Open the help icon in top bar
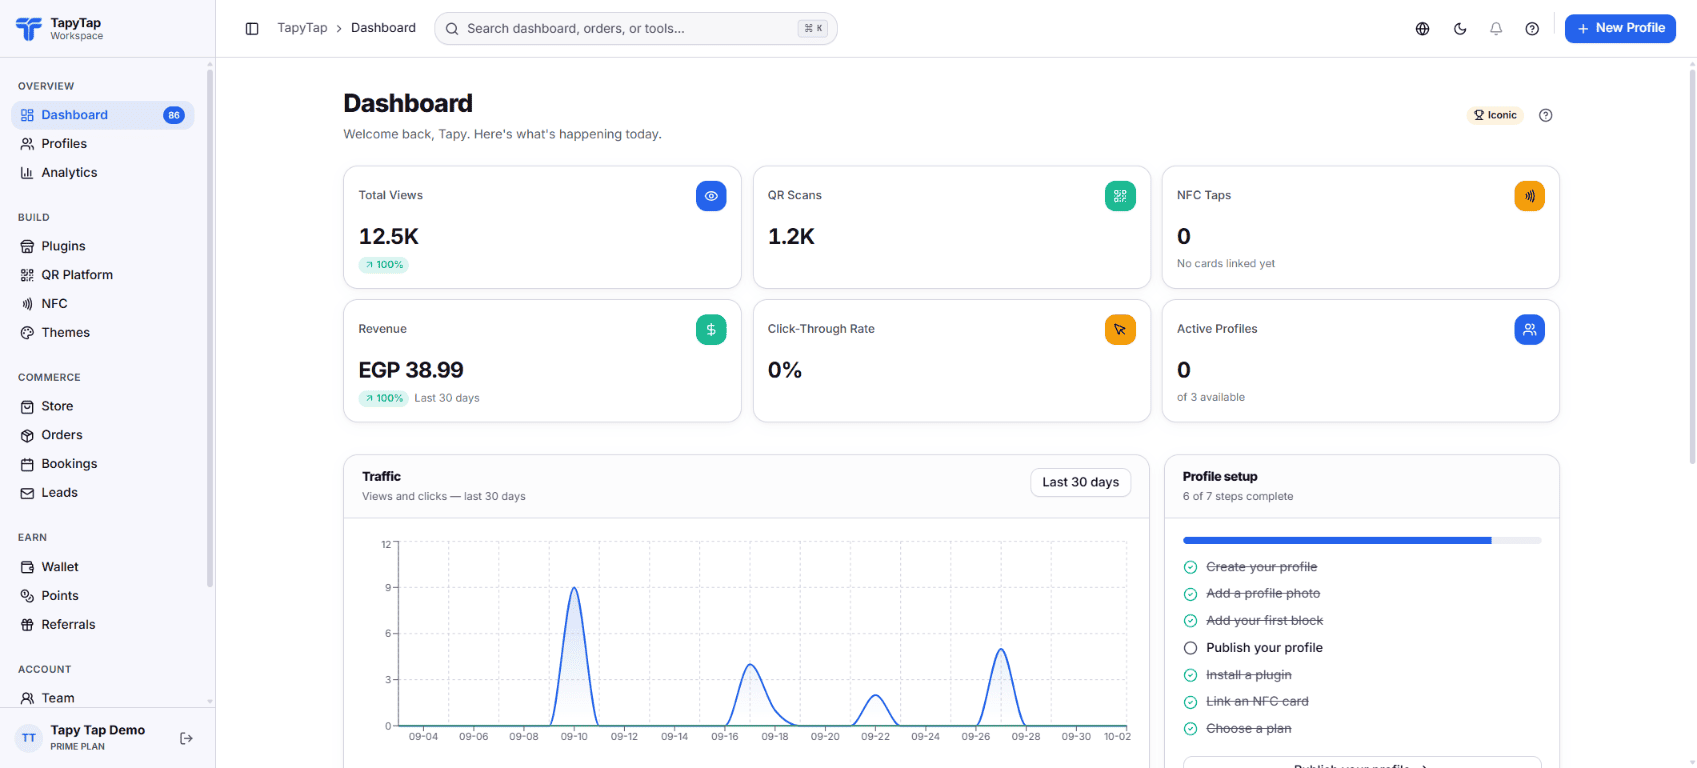1697x768 pixels. (1532, 29)
